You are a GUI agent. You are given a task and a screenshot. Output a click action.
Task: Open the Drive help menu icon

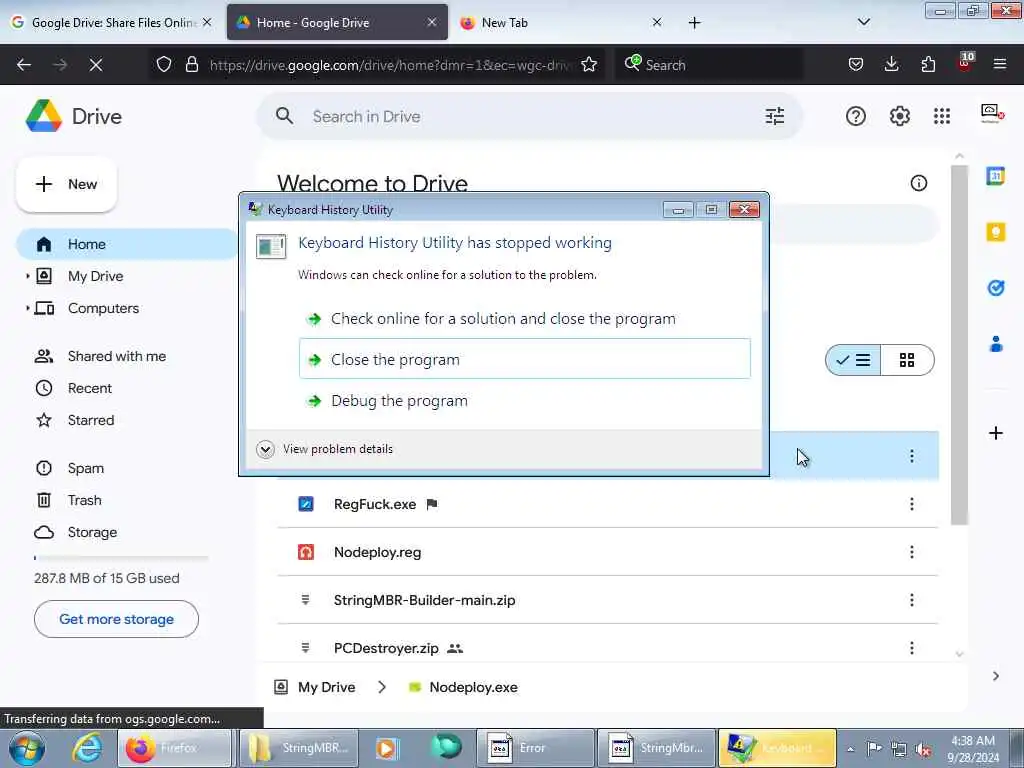tap(856, 116)
